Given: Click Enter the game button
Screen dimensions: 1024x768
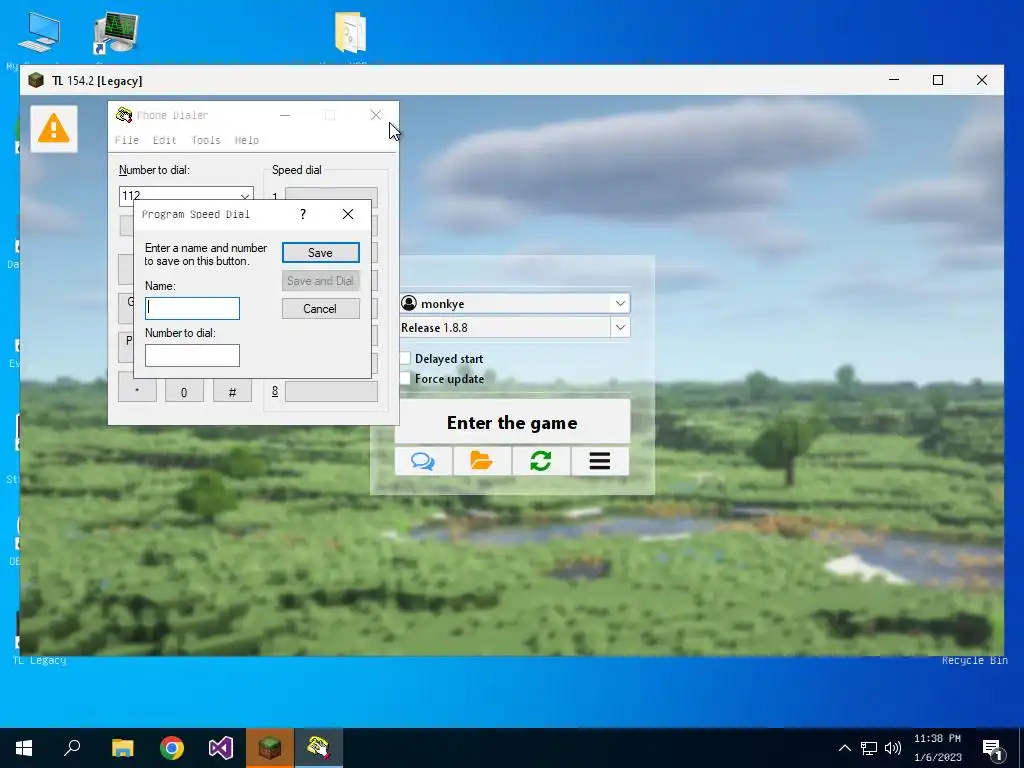Looking at the screenshot, I should 513,423.
